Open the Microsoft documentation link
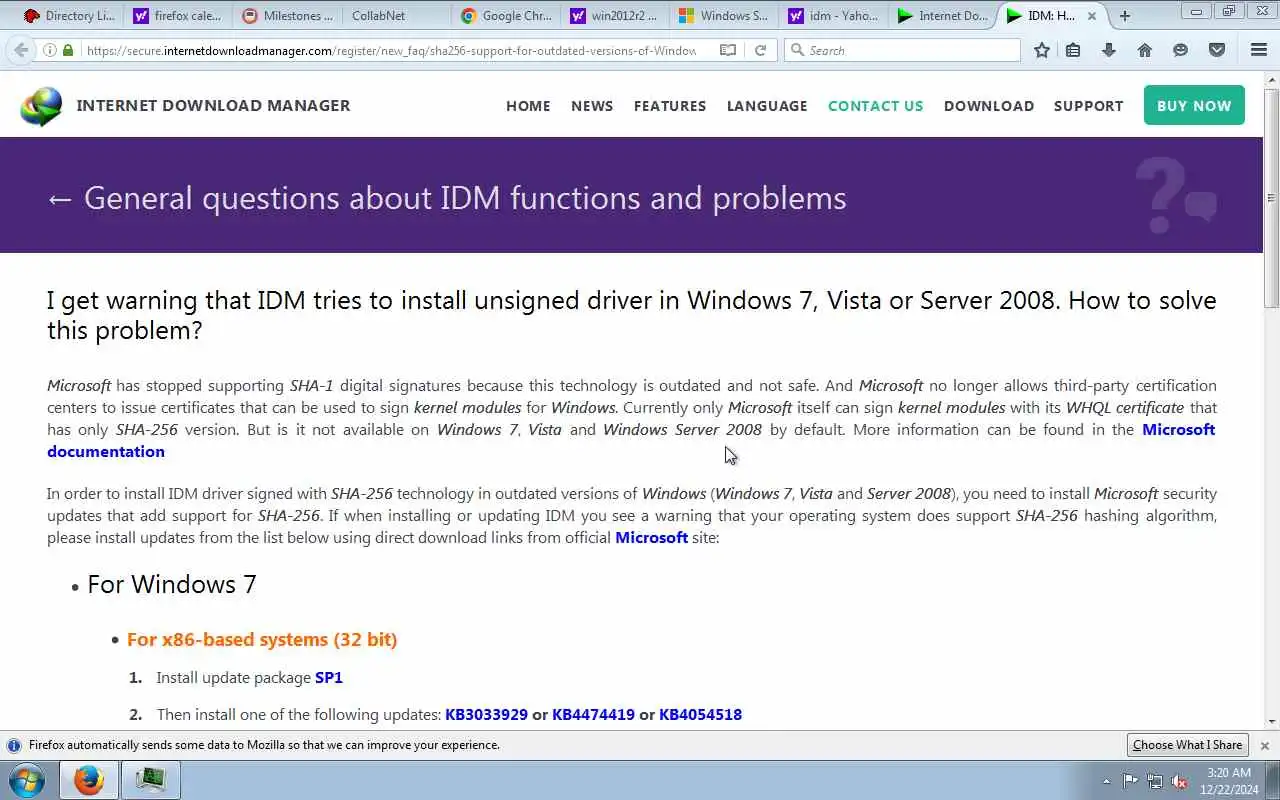 631,440
